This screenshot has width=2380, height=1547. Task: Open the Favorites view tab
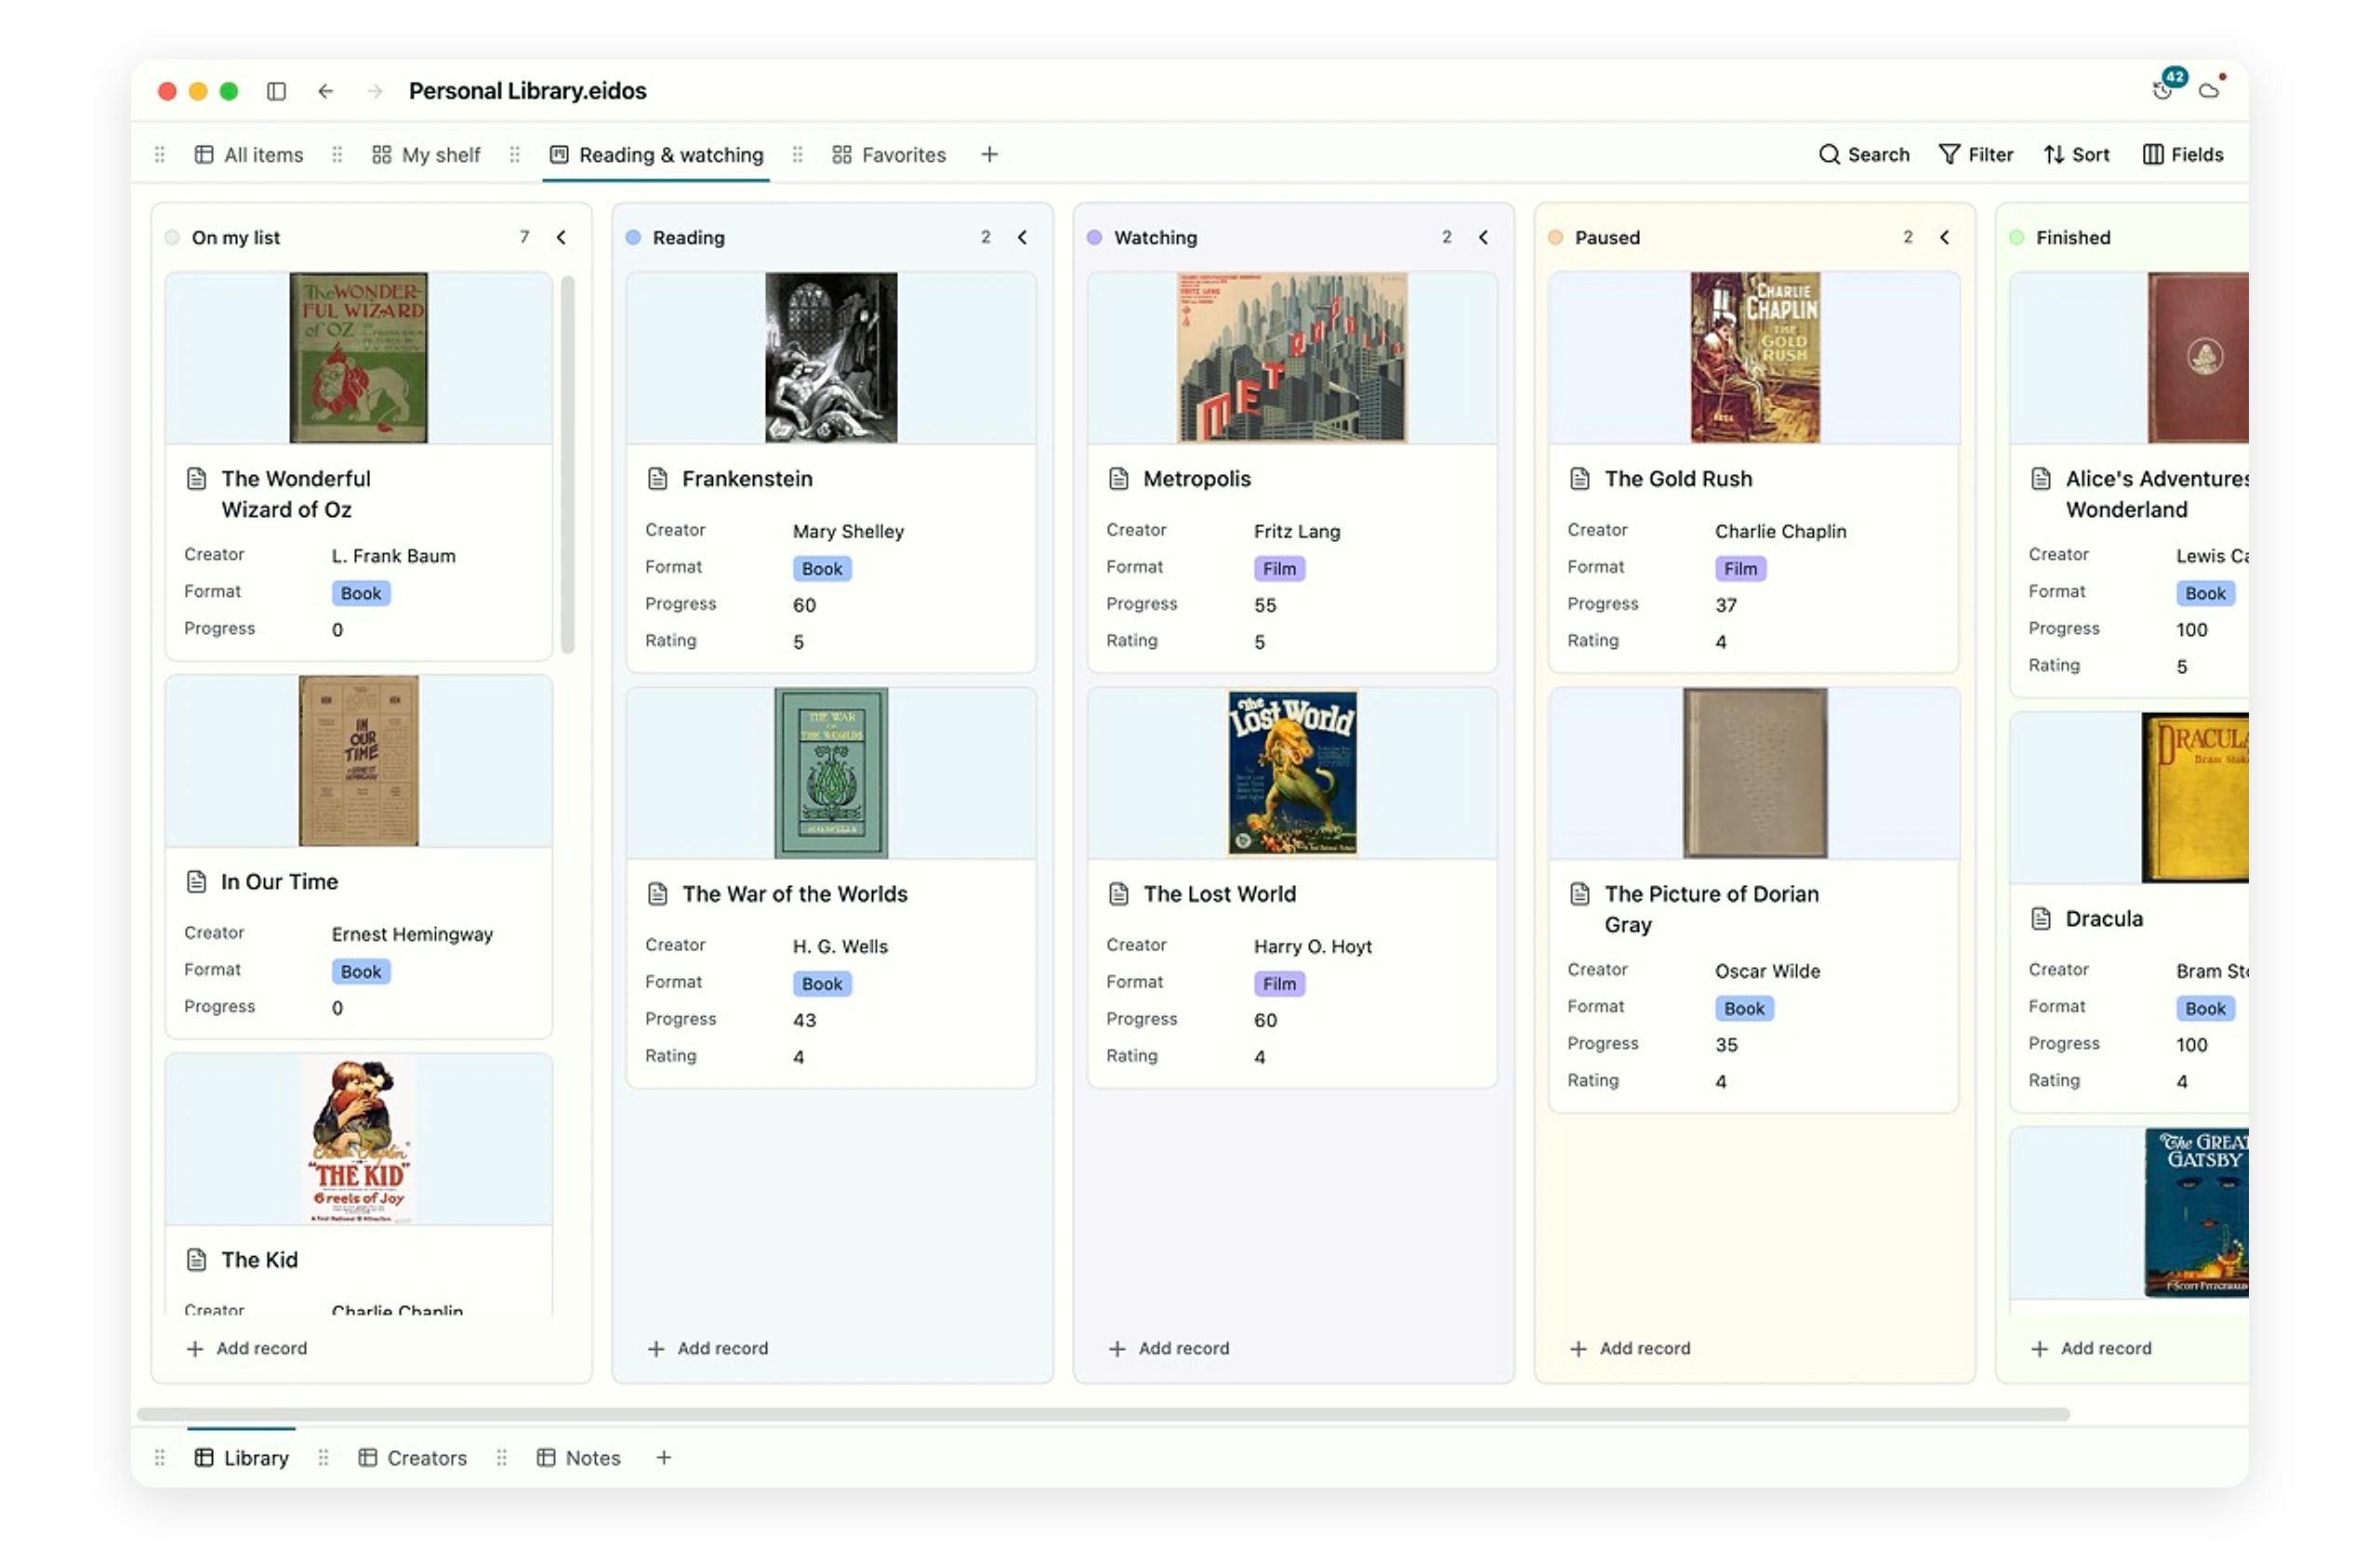pyautogui.click(x=888, y=154)
